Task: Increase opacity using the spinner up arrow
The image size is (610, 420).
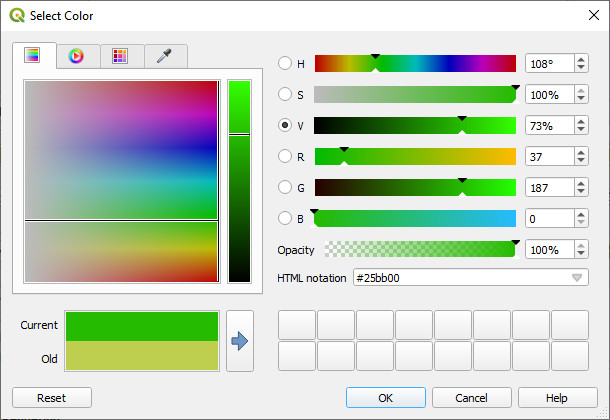Action: 581,246
